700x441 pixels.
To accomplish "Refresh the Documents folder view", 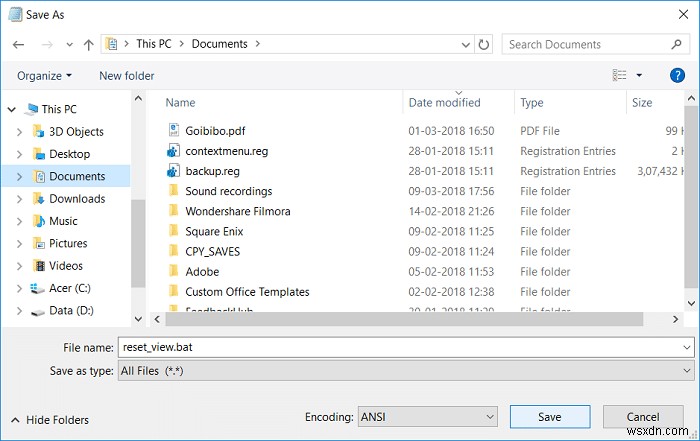I will pos(485,44).
